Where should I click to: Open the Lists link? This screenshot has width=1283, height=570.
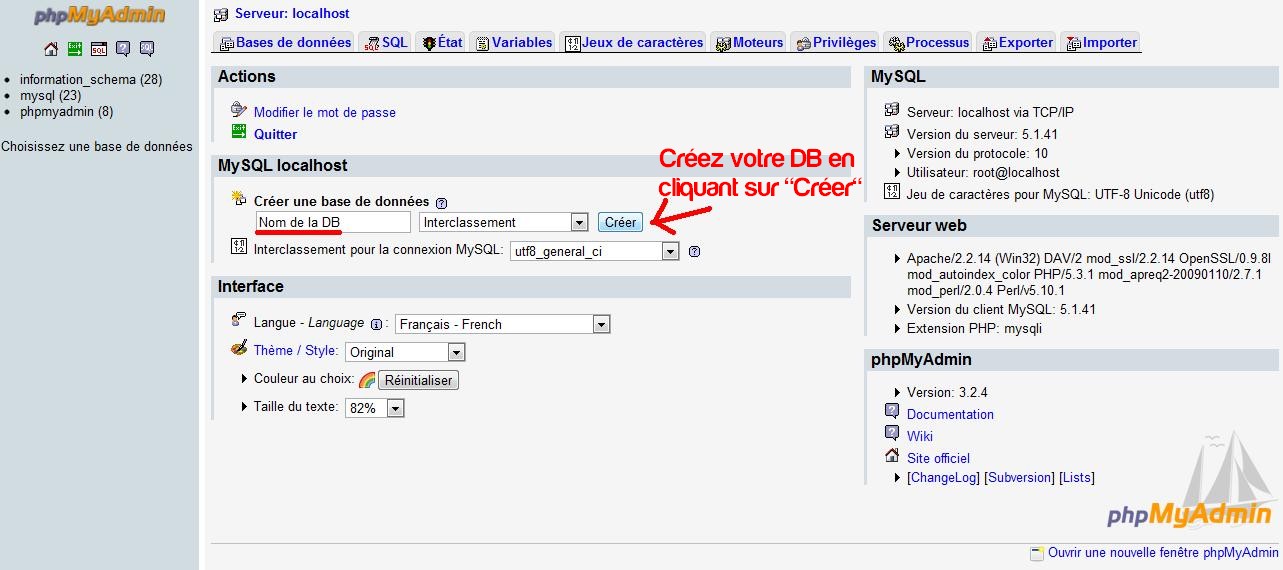(1077, 478)
